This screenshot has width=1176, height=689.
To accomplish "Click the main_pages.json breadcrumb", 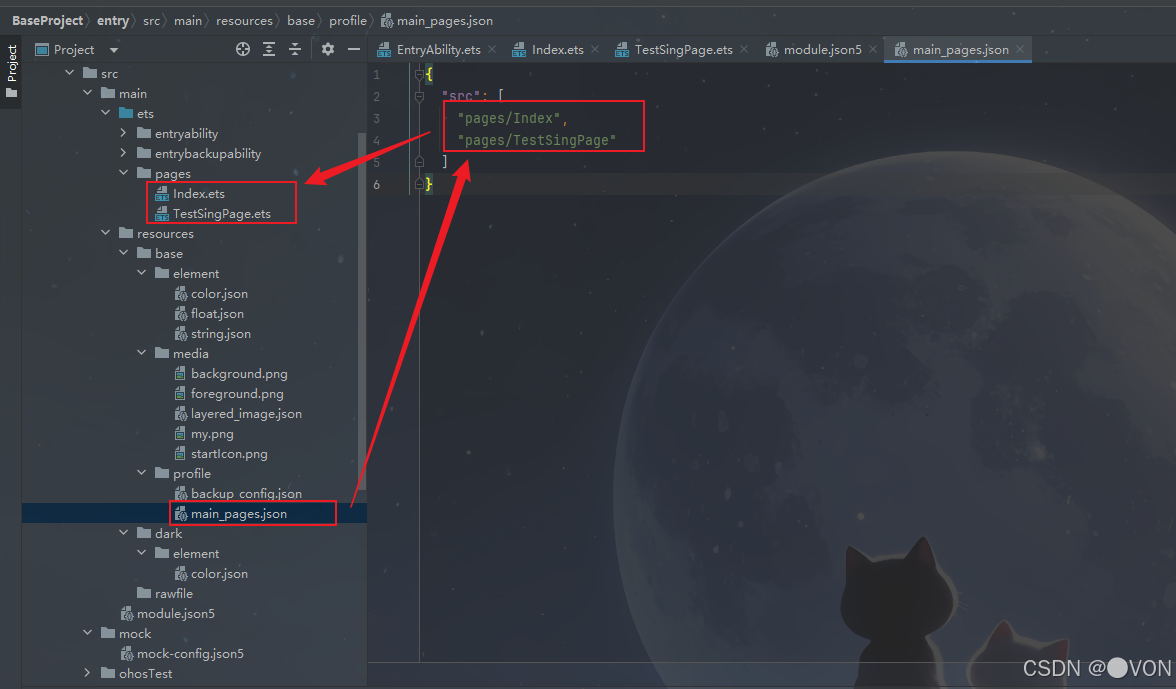I will (444, 21).
